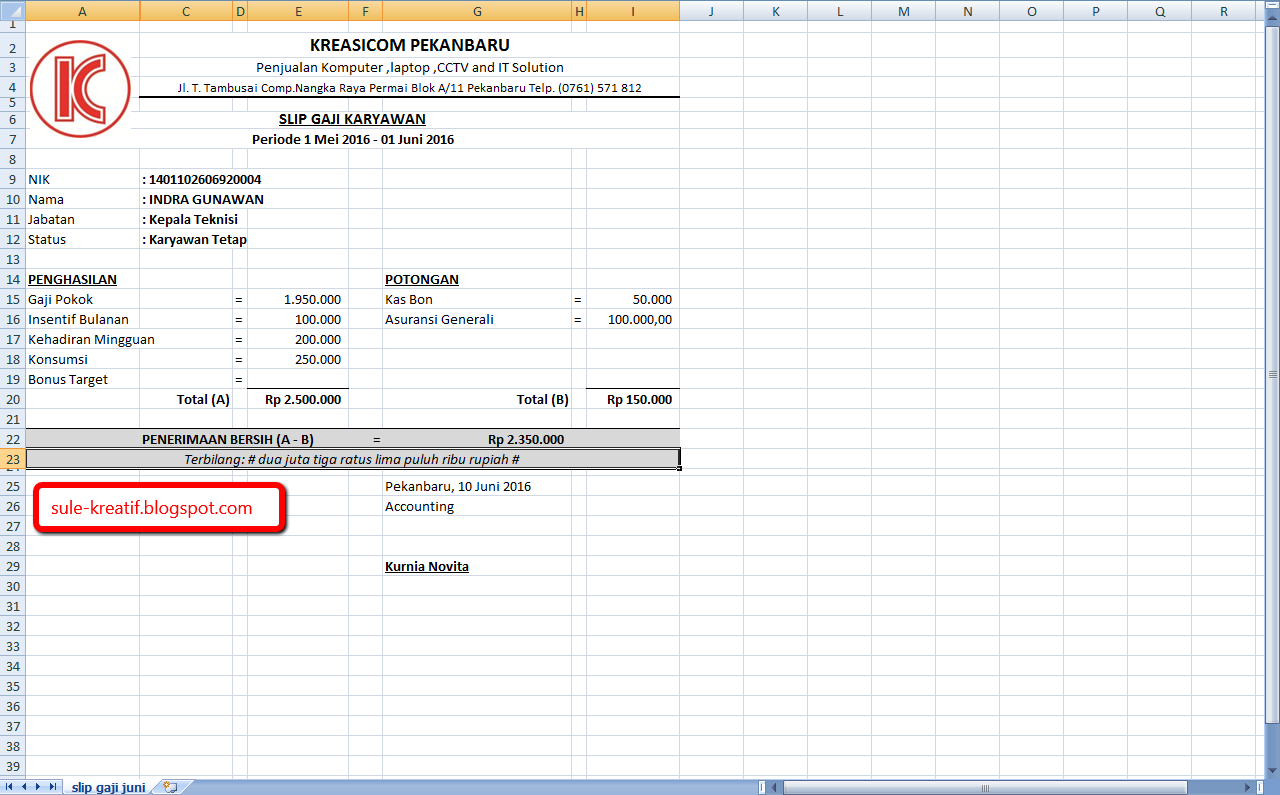
Task: Select row 23 header
Action: (12, 459)
